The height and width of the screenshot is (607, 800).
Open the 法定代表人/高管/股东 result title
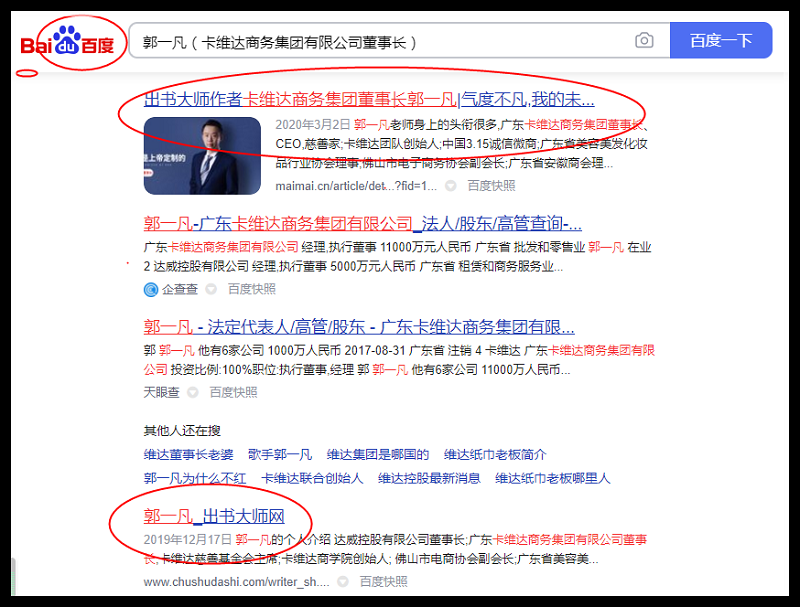click(359, 327)
